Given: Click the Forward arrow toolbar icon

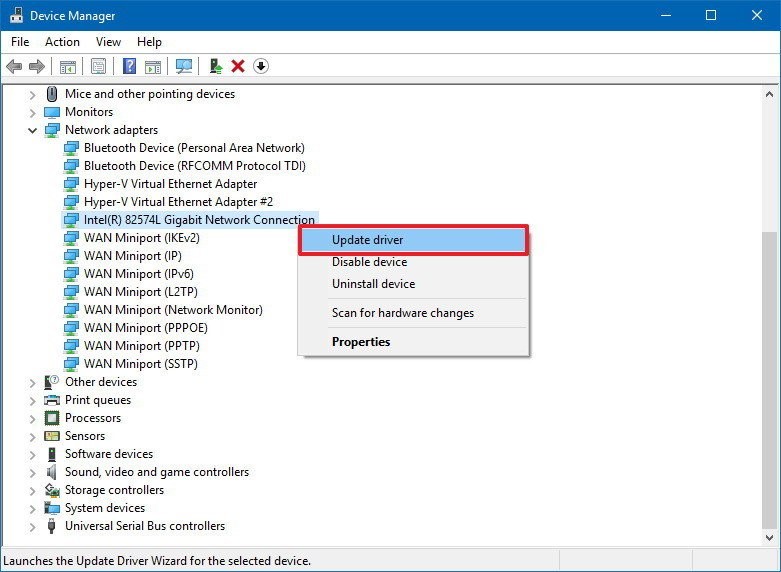Looking at the screenshot, I should click(x=37, y=67).
